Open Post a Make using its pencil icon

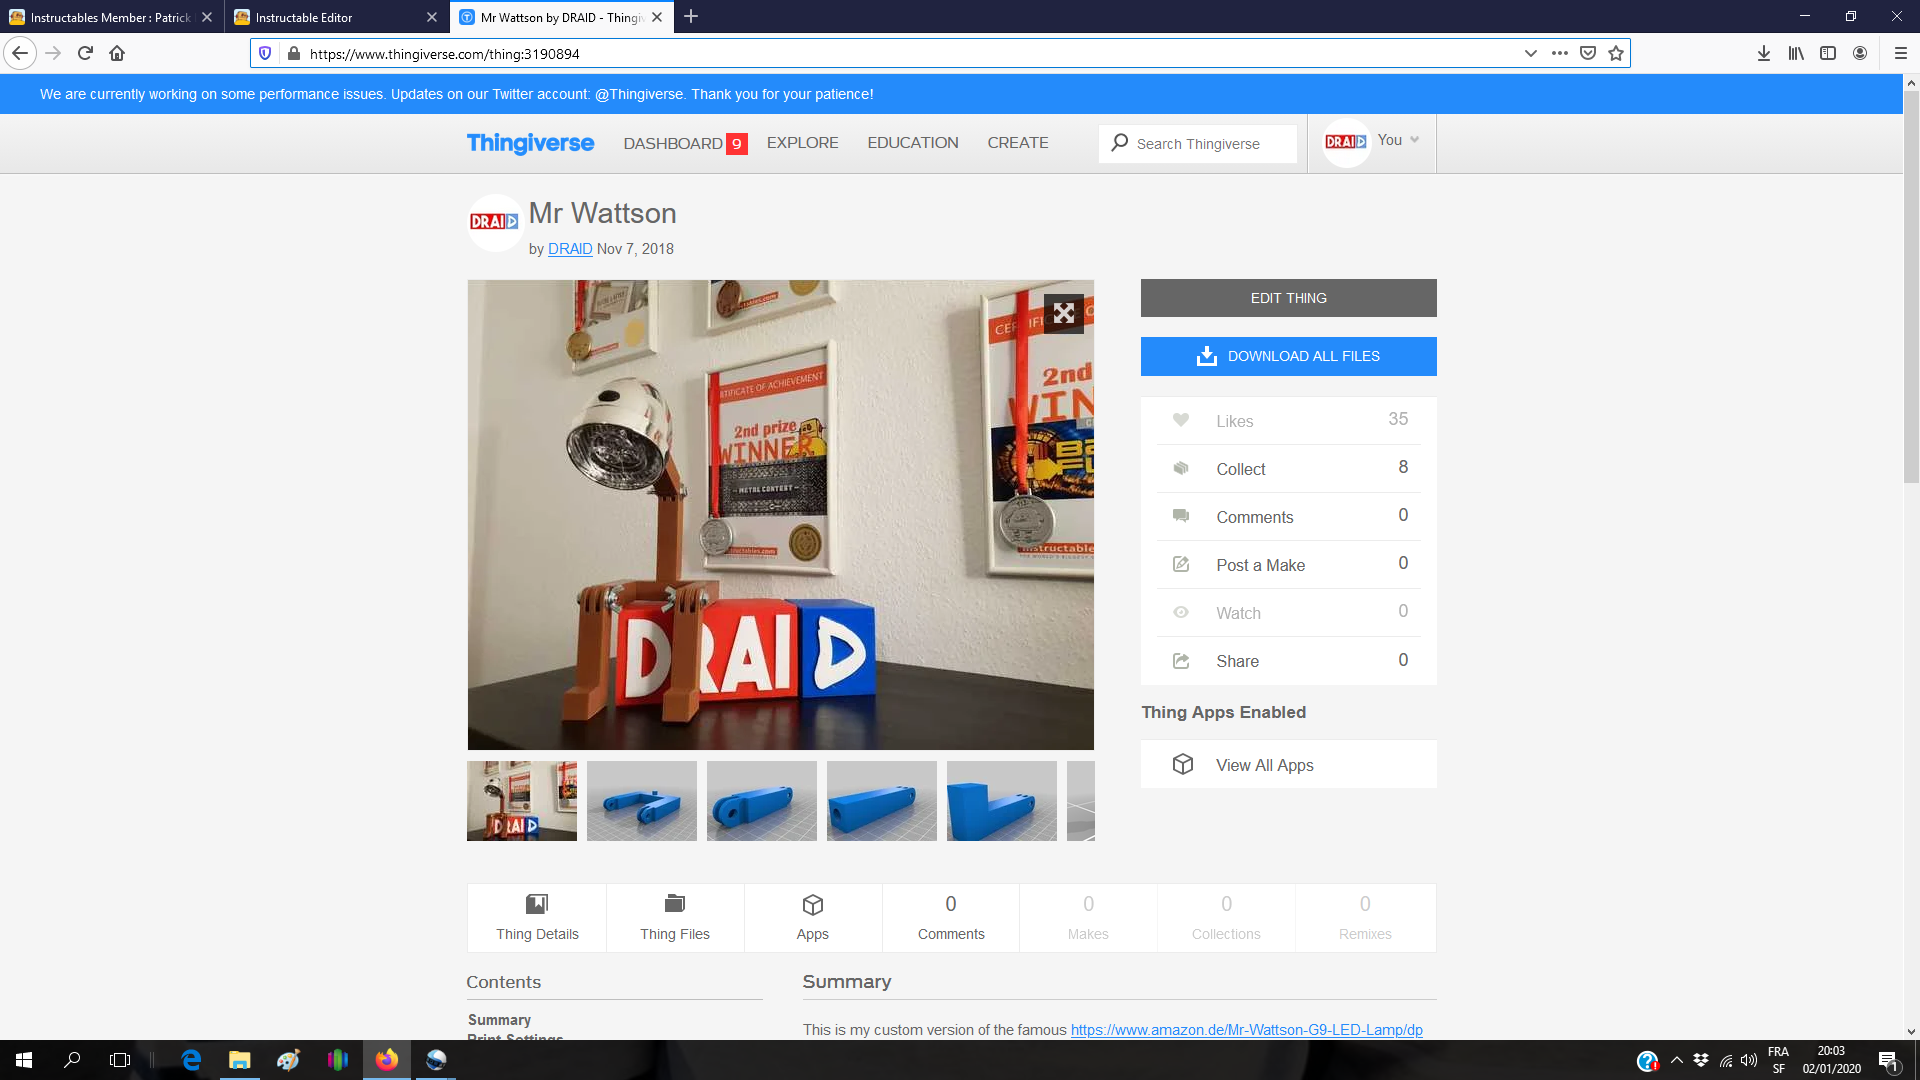pos(1181,564)
